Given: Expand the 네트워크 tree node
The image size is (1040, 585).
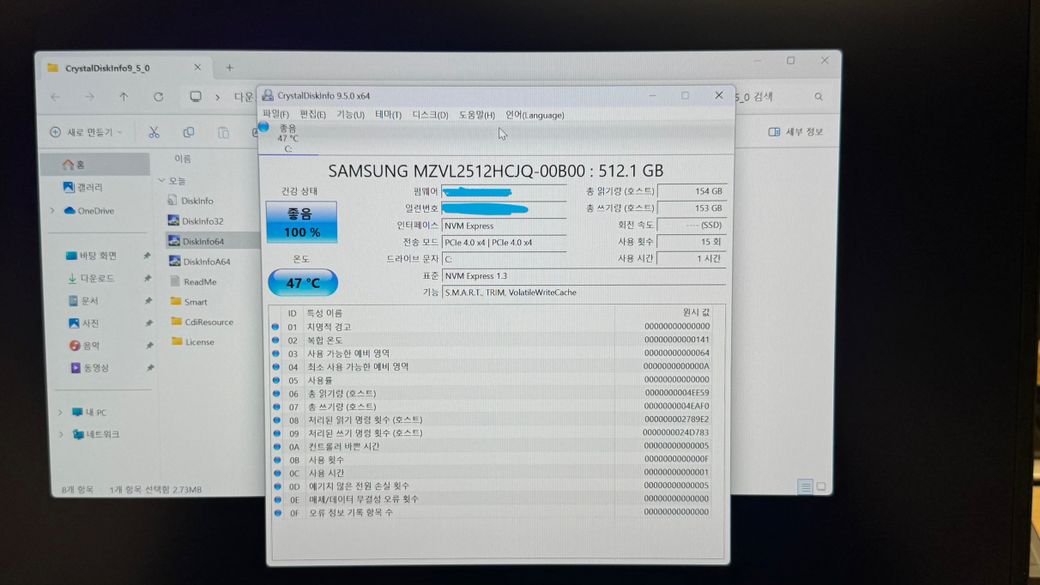Looking at the screenshot, I should tap(61, 434).
